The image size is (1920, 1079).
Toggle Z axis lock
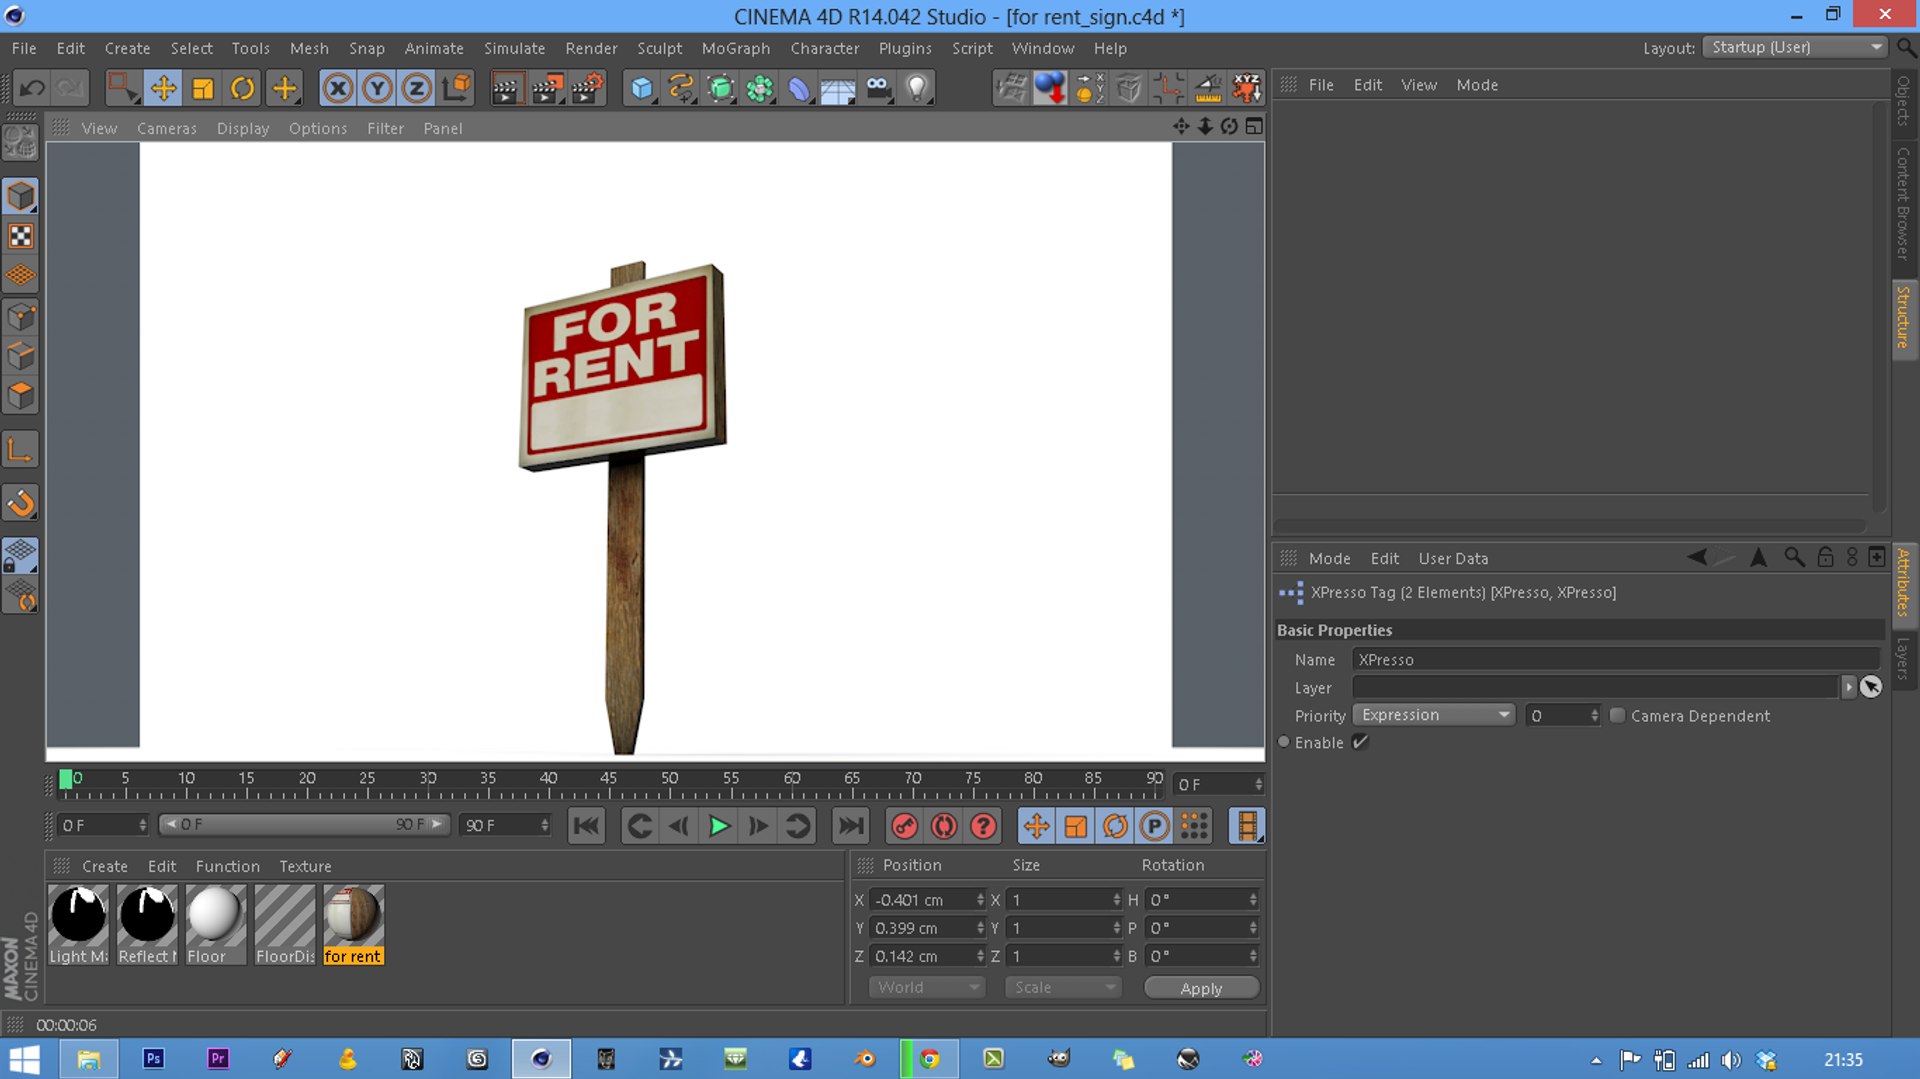click(416, 88)
